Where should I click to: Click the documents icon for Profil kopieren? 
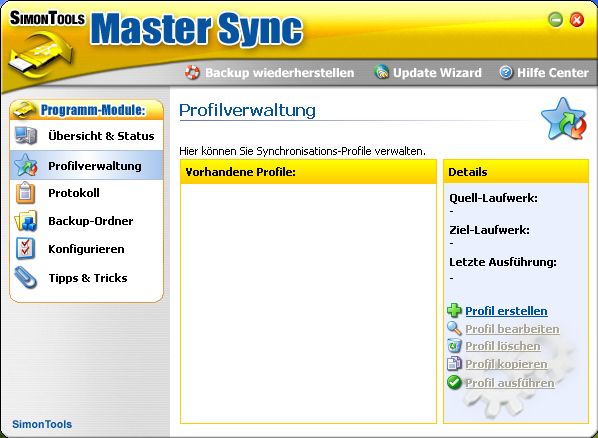click(454, 364)
